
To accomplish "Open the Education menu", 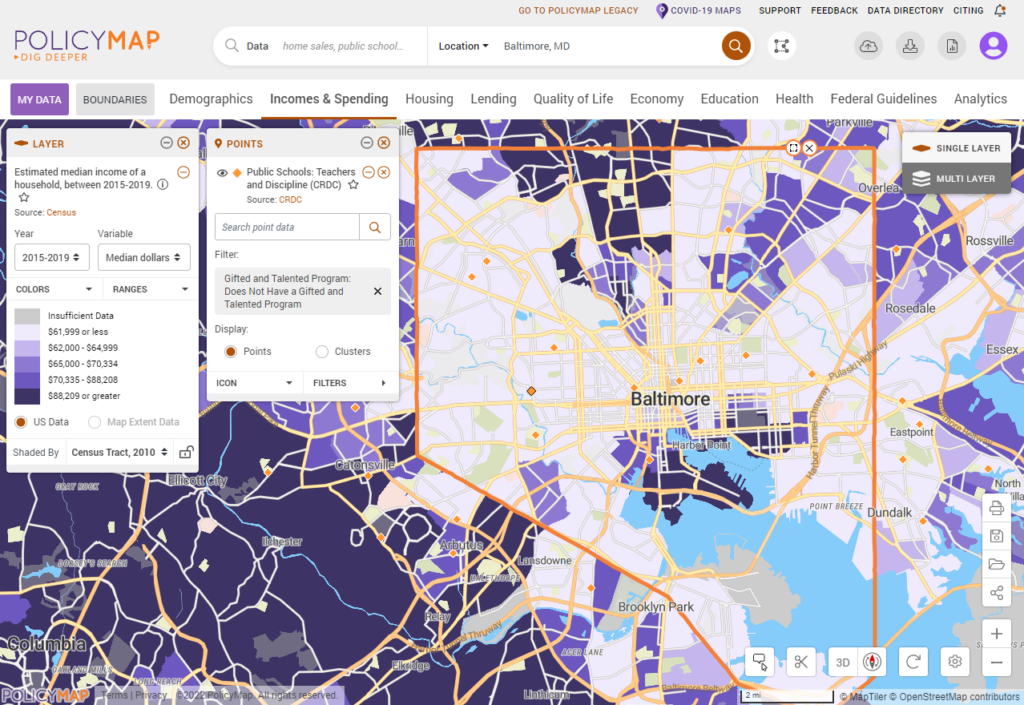I will pos(729,99).
